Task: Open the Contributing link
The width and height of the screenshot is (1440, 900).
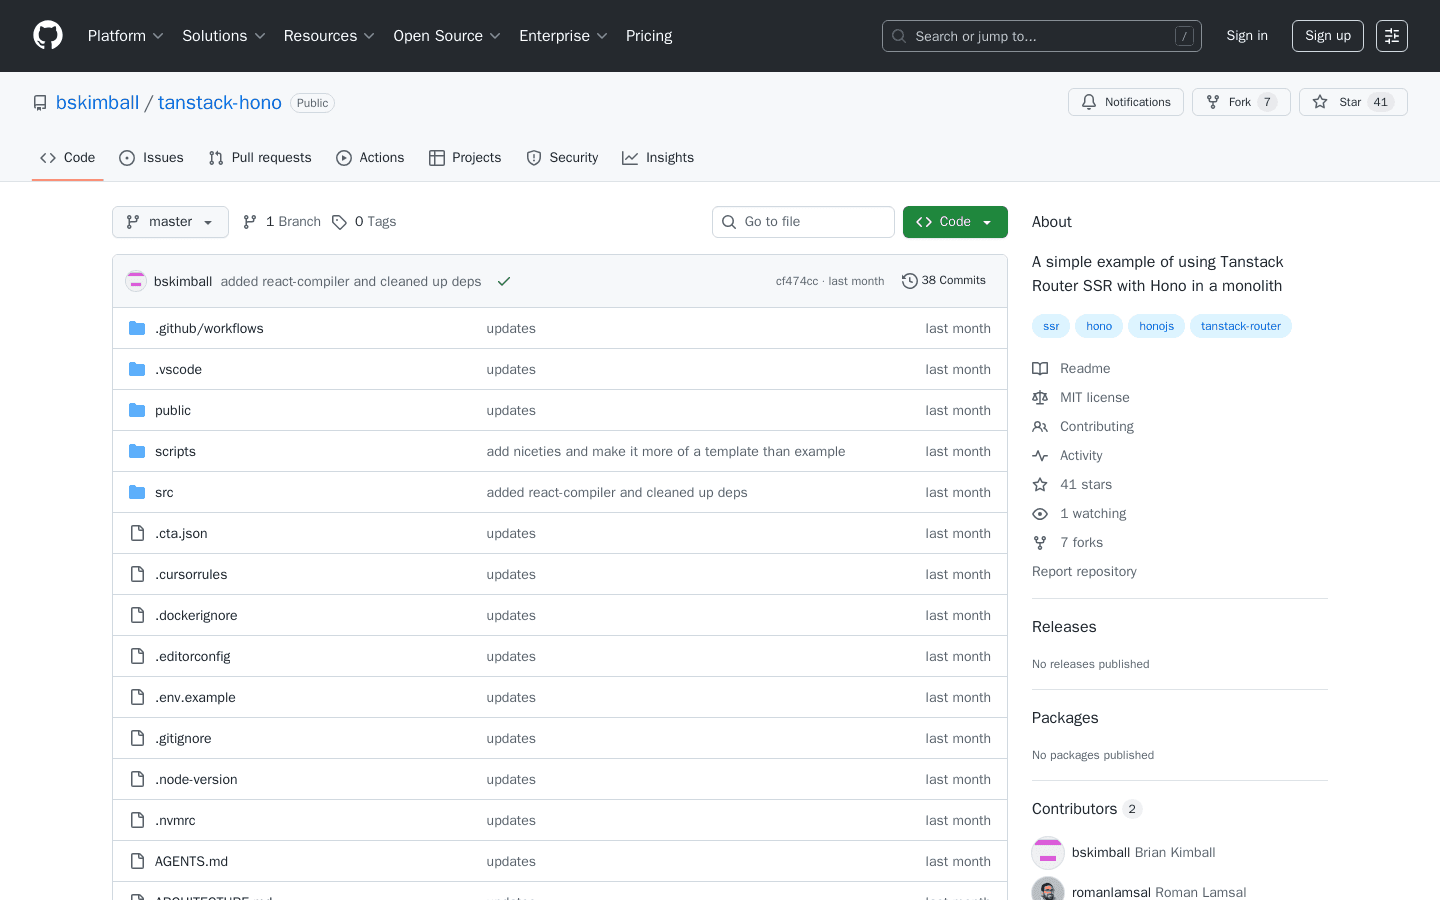Action: 1083,426
